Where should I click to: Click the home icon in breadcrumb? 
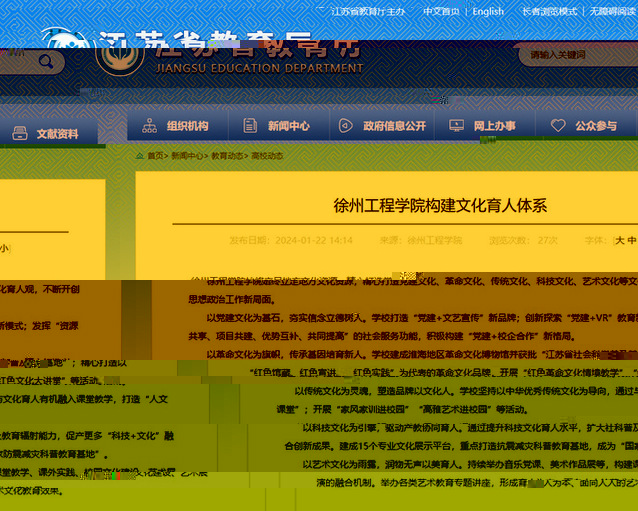tap(140, 156)
